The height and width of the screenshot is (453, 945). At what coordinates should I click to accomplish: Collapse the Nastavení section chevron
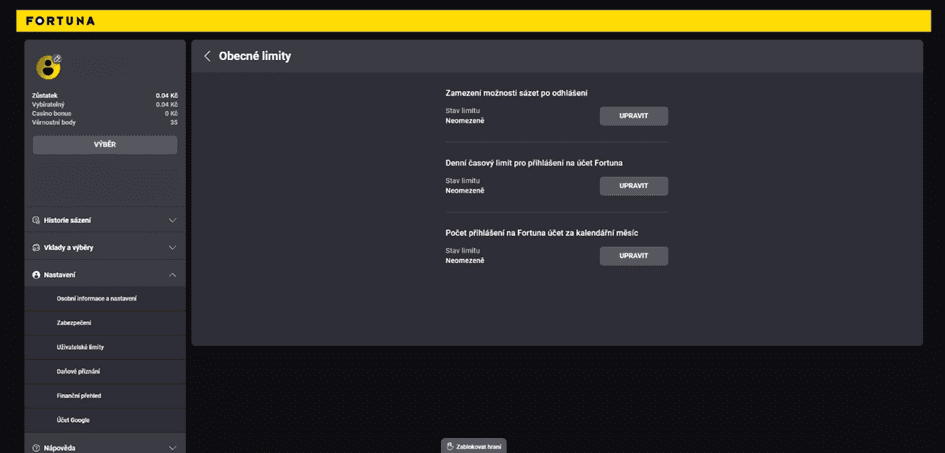click(x=172, y=275)
